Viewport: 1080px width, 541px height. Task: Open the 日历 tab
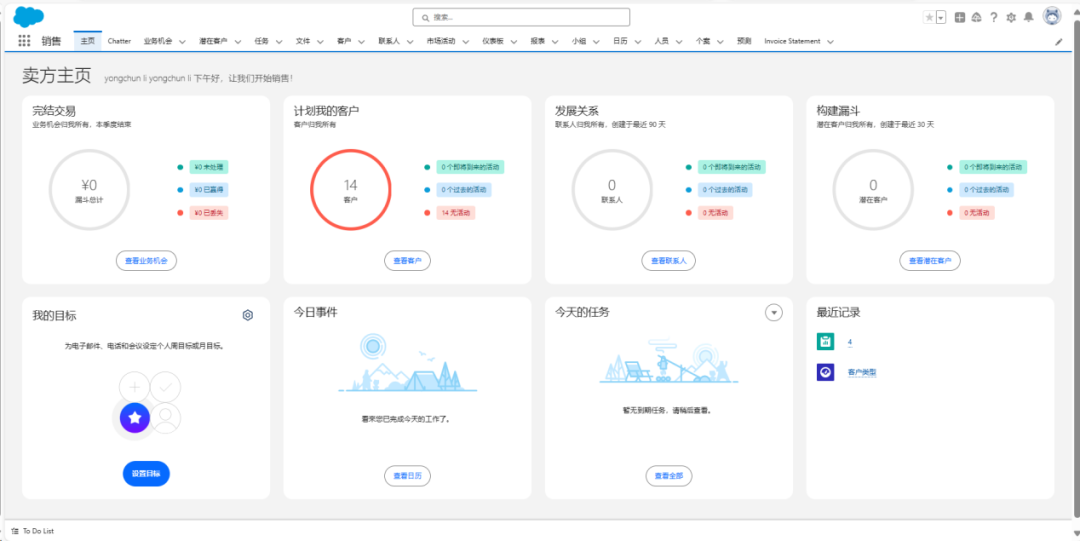(620, 41)
